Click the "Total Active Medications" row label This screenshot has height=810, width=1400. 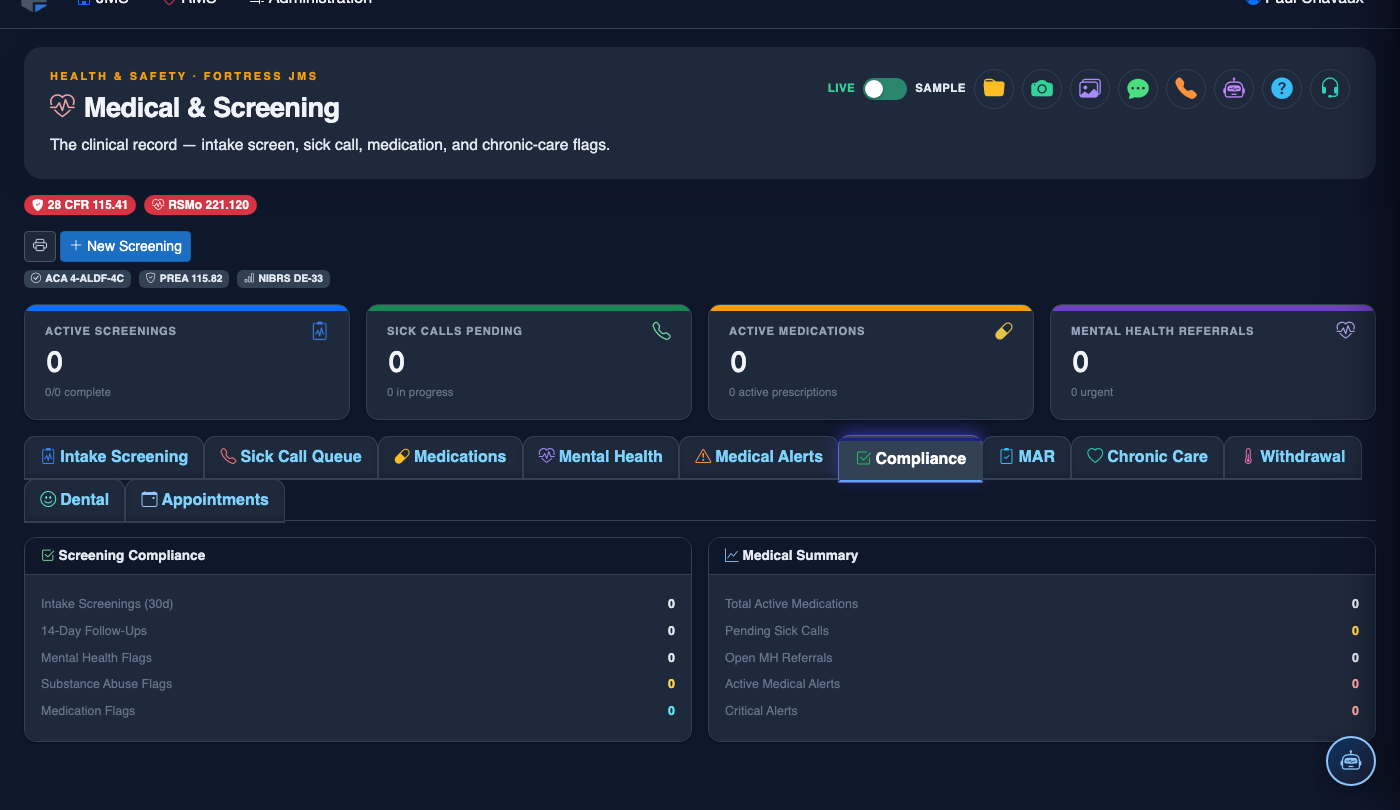(x=792, y=604)
